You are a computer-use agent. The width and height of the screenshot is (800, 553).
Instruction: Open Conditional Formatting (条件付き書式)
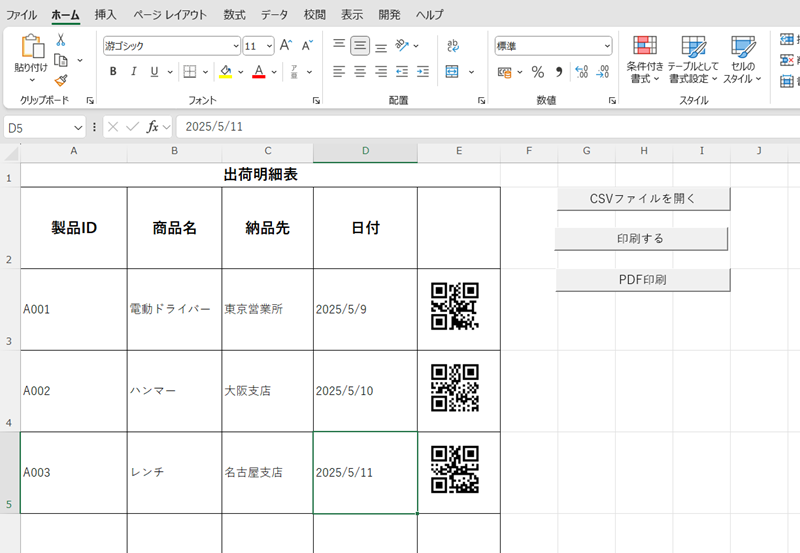pos(645,59)
